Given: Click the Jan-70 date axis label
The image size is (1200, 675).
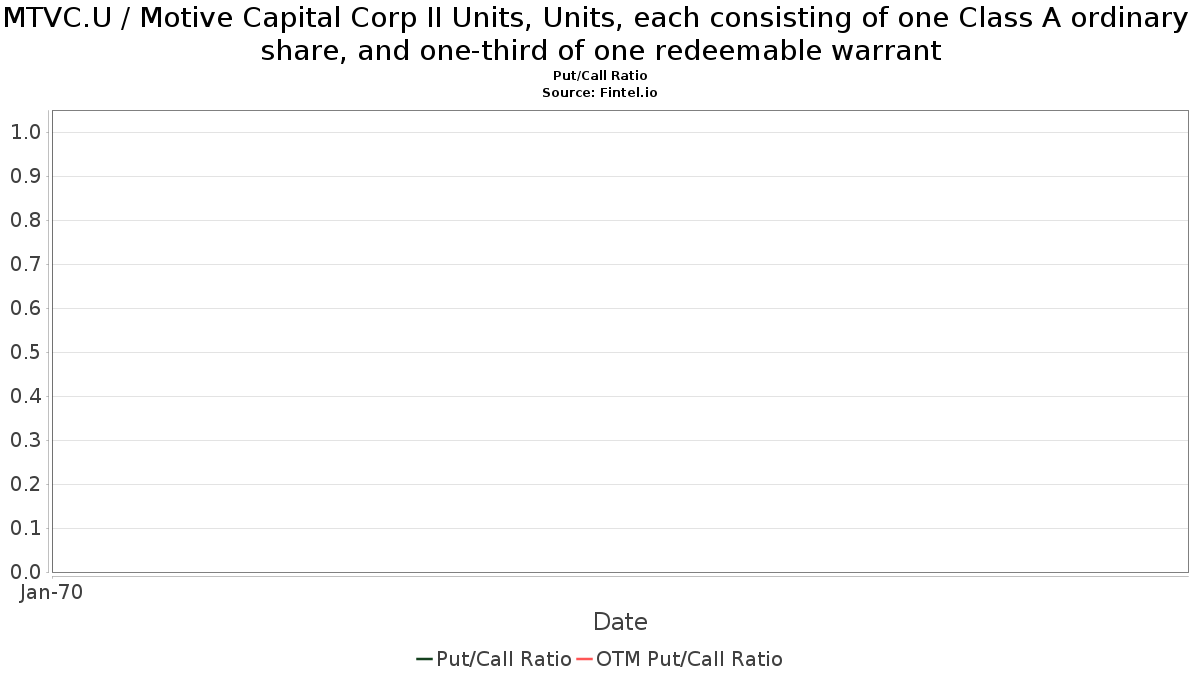Looking at the screenshot, I should [x=51, y=592].
